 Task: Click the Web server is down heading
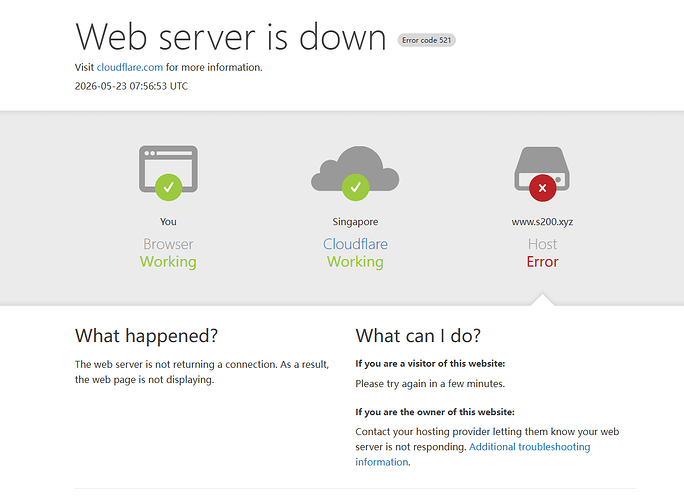coord(231,37)
